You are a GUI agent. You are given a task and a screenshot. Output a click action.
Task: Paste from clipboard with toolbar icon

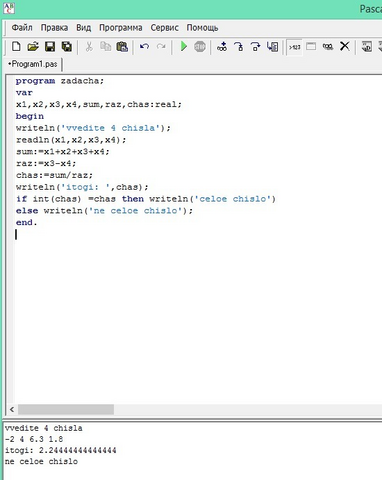coord(122,47)
